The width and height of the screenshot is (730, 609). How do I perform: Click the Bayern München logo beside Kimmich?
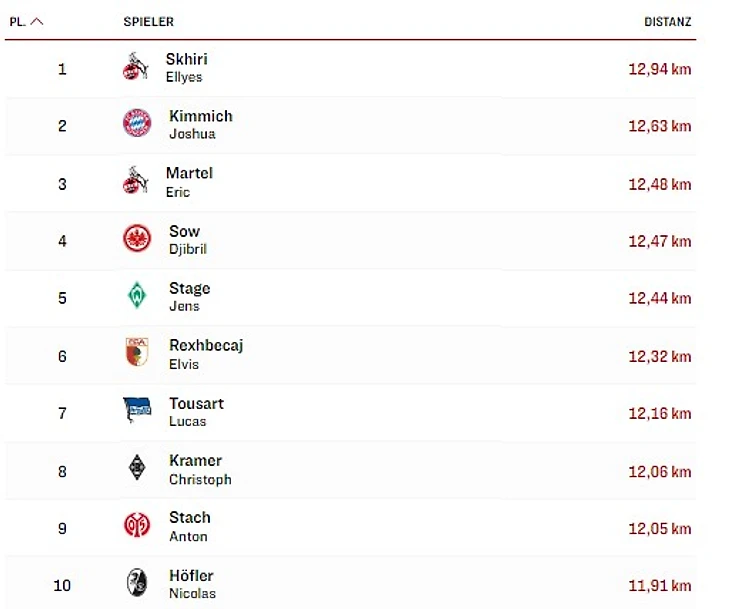[137, 124]
